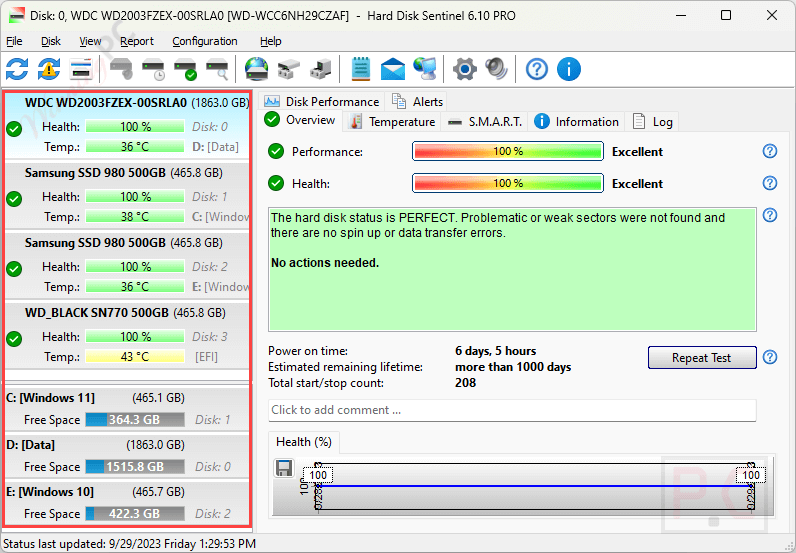Viewport: 796px width, 553px height.
Task: Select the WD_BLACK SN770 500GB disk entry
Action: [x=127, y=335]
